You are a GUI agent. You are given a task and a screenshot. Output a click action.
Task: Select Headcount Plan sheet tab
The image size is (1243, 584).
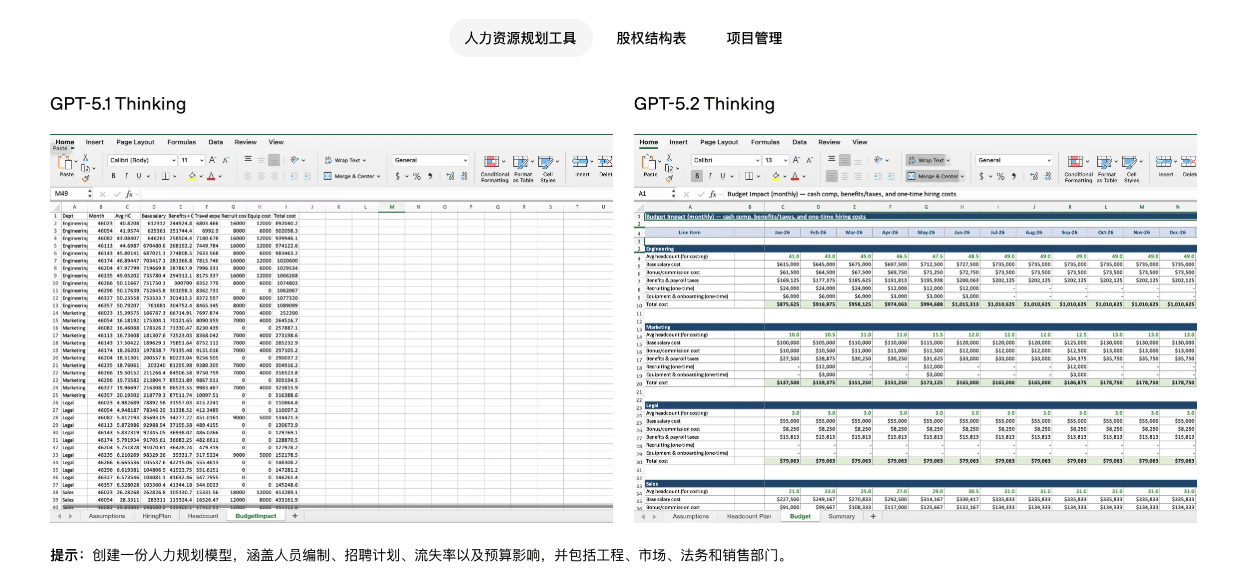[x=750, y=516]
